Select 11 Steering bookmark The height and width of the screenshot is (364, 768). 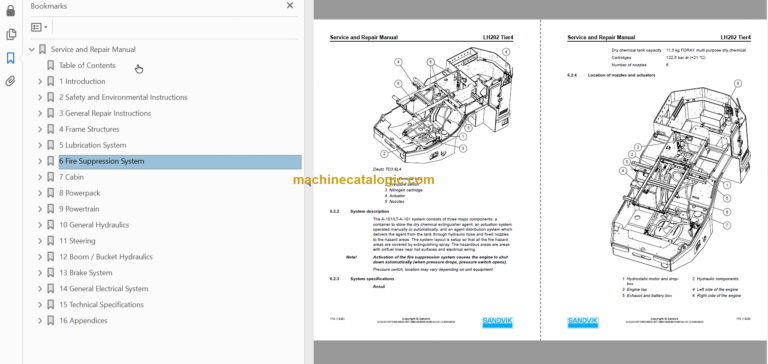77,241
